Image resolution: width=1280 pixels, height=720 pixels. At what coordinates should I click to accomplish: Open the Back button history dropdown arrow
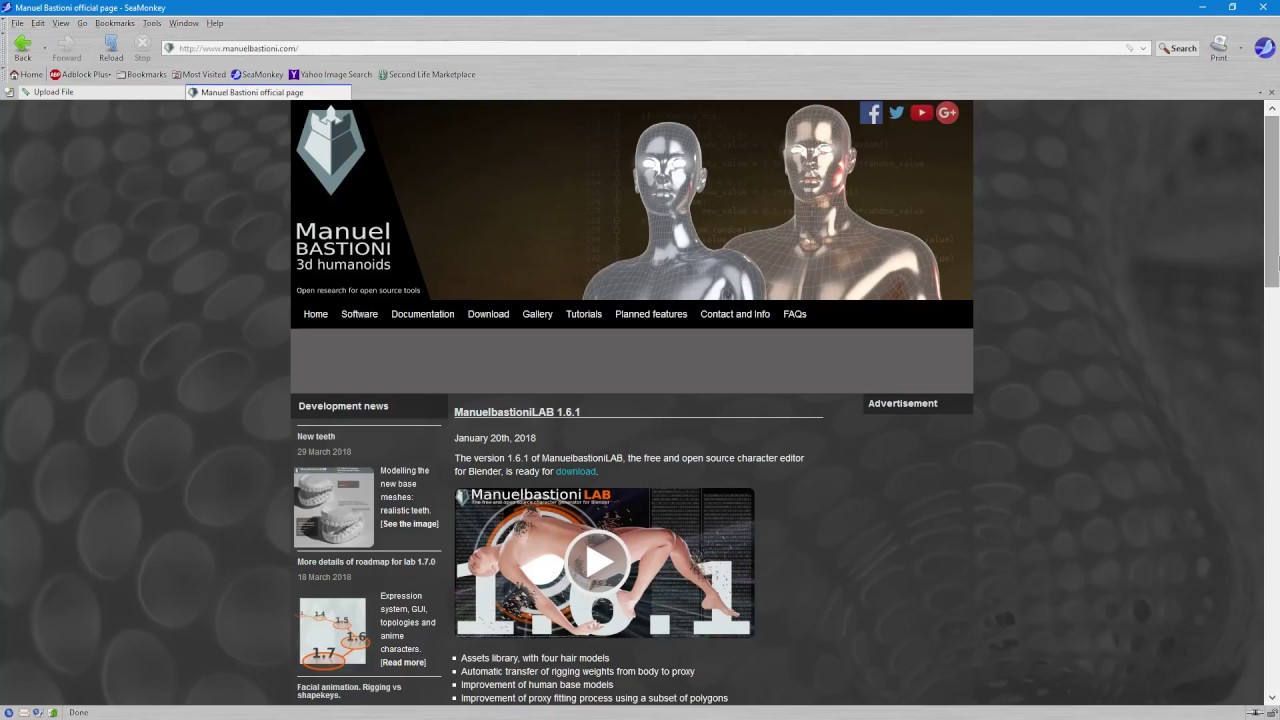(x=44, y=48)
